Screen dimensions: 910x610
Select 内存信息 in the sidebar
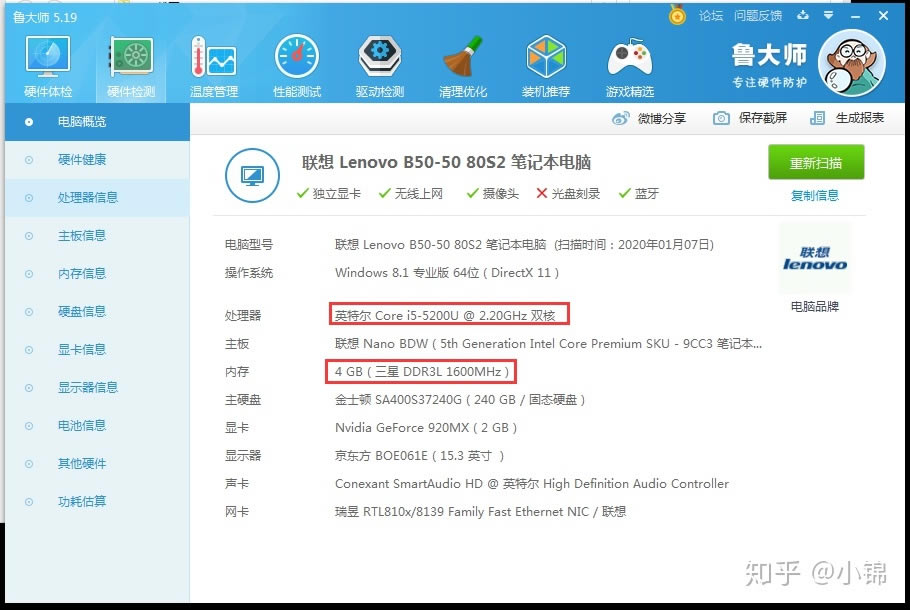(x=97, y=273)
